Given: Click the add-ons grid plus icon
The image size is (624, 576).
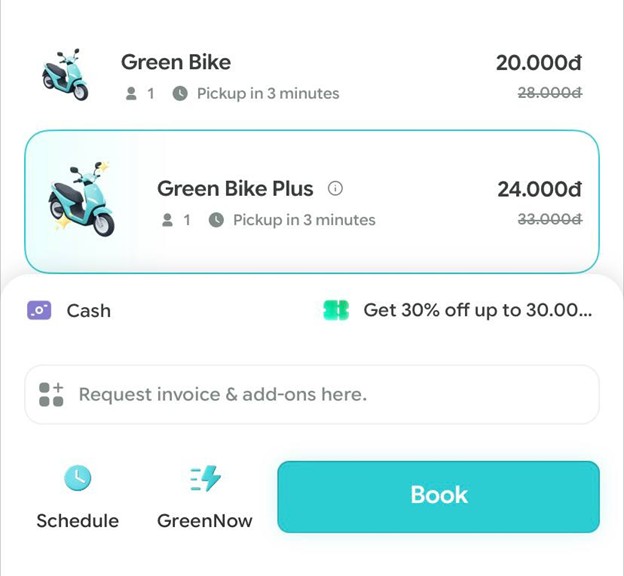Looking at the screenshot, I should pyautogui.click(x=51, y=394).
